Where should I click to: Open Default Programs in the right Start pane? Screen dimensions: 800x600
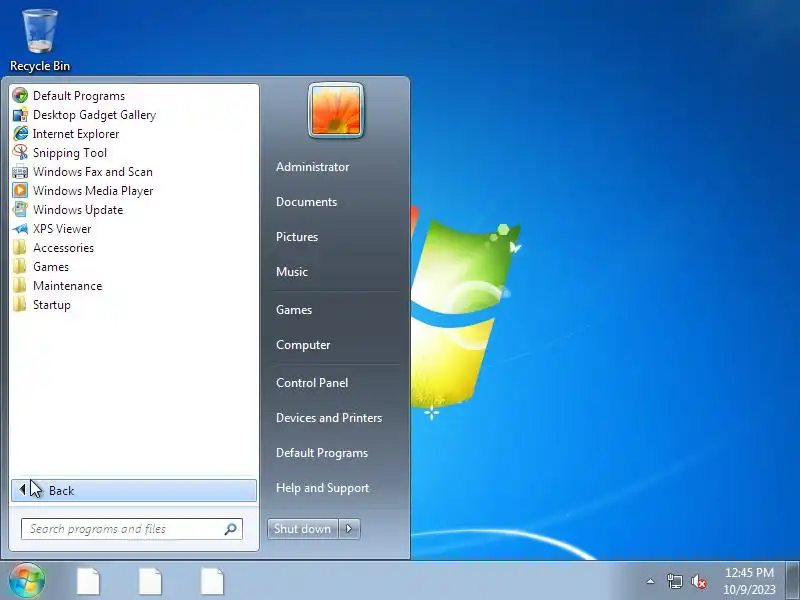(321, 453)
